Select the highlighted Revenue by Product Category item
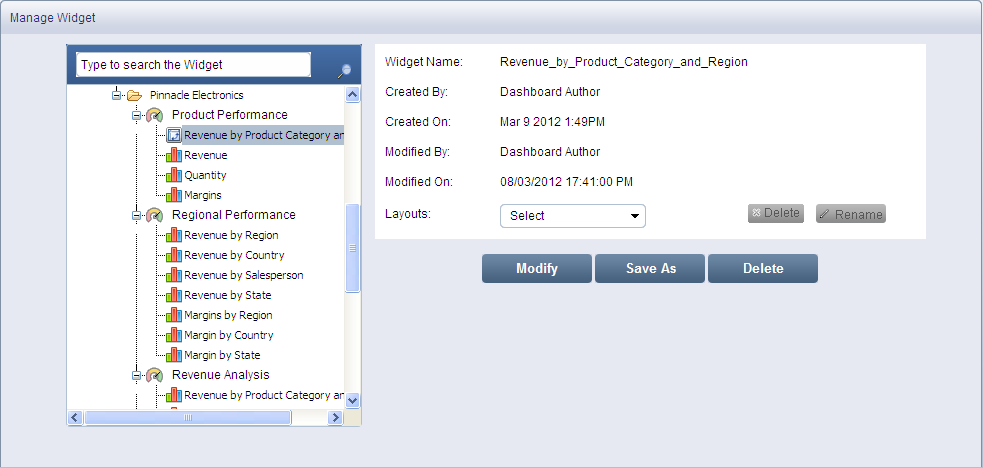Viewport: 983px width, 468px height. 264,135
